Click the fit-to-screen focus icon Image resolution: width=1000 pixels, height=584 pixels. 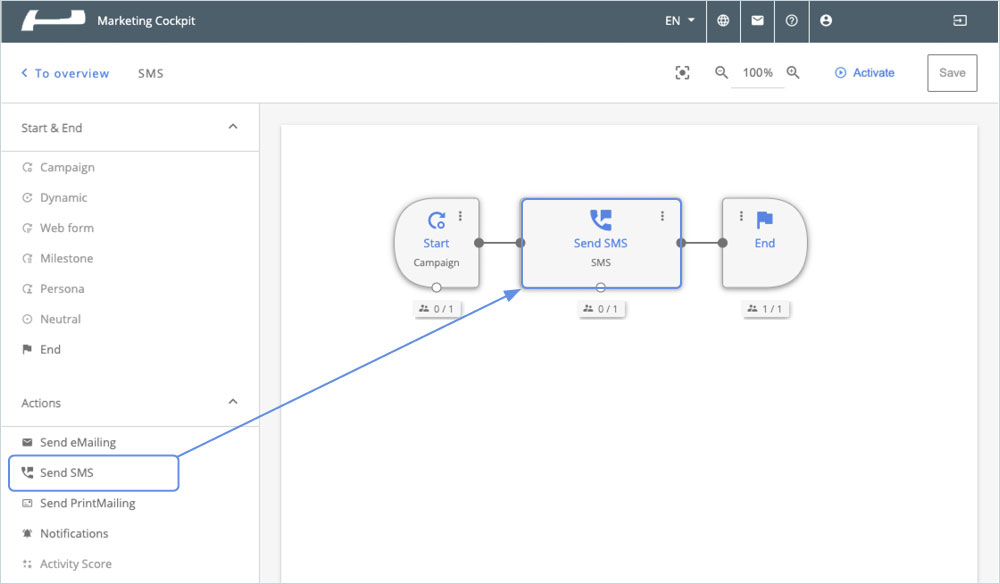point(682,73)
